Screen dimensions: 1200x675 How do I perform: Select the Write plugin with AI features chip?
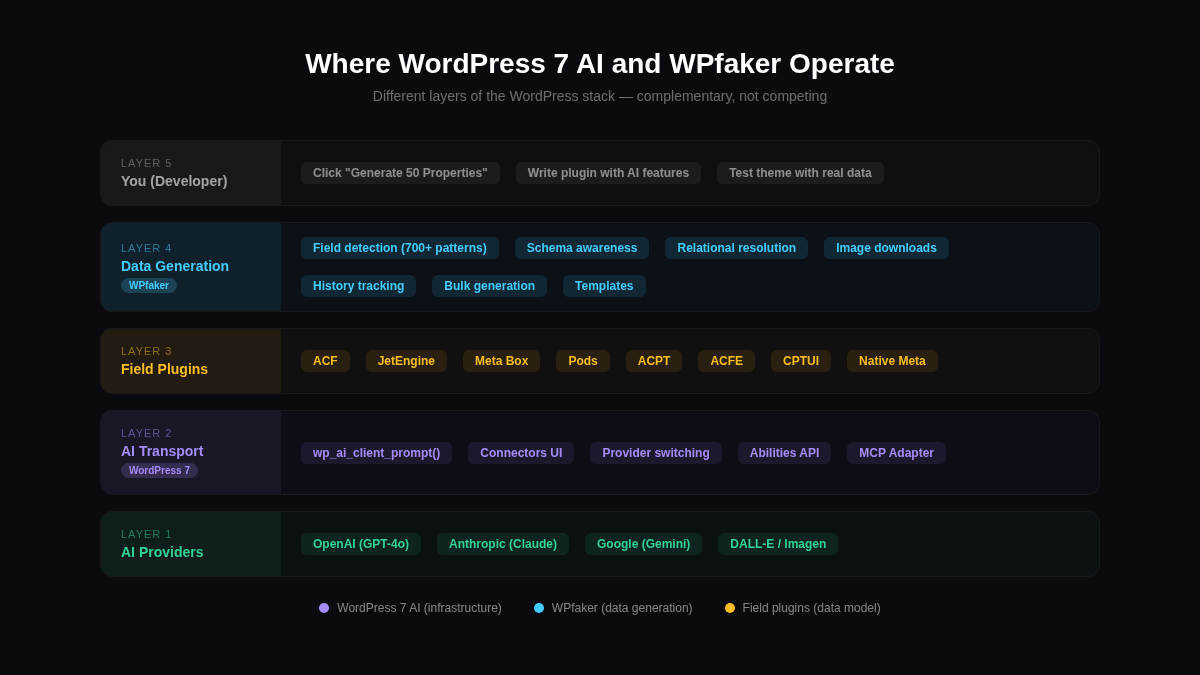point(608,173)
